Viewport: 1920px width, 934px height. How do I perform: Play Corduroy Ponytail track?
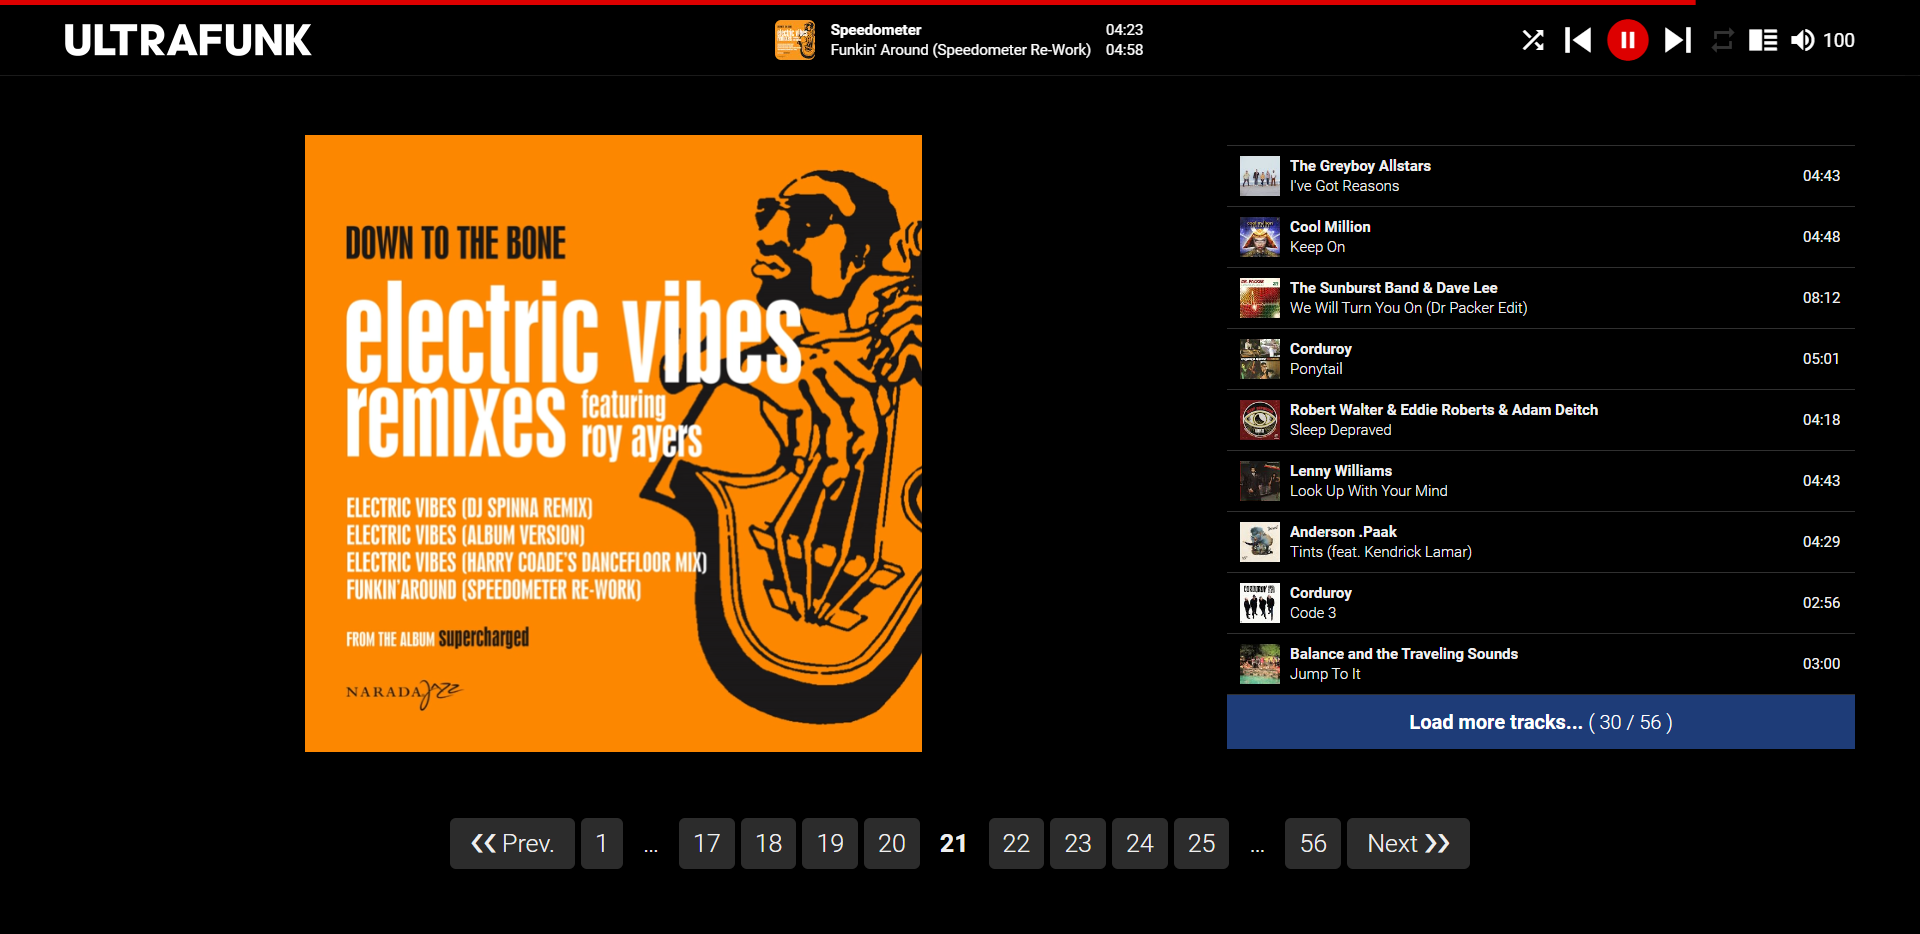pos(1541,359)
